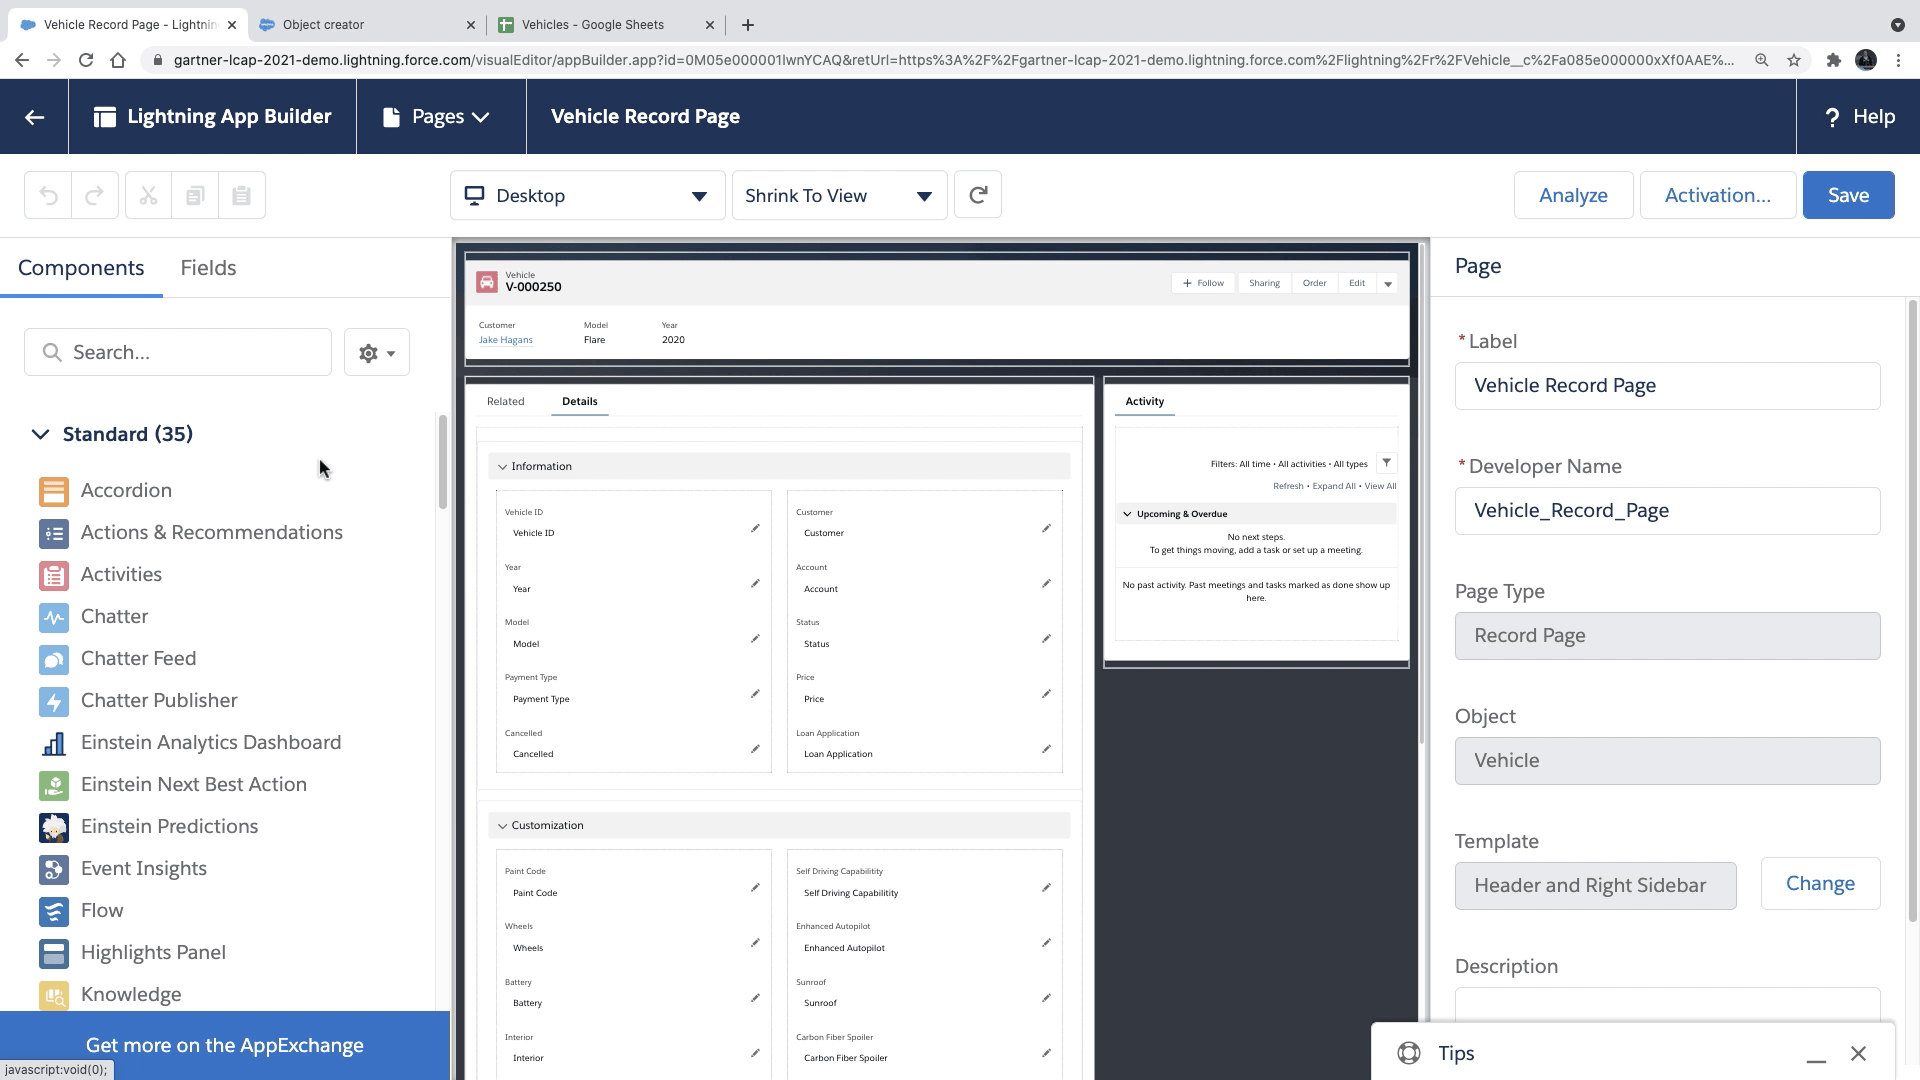Refresh the canvas preview
Viewport: 1920px width, 1080px height.
coord(977,195)
